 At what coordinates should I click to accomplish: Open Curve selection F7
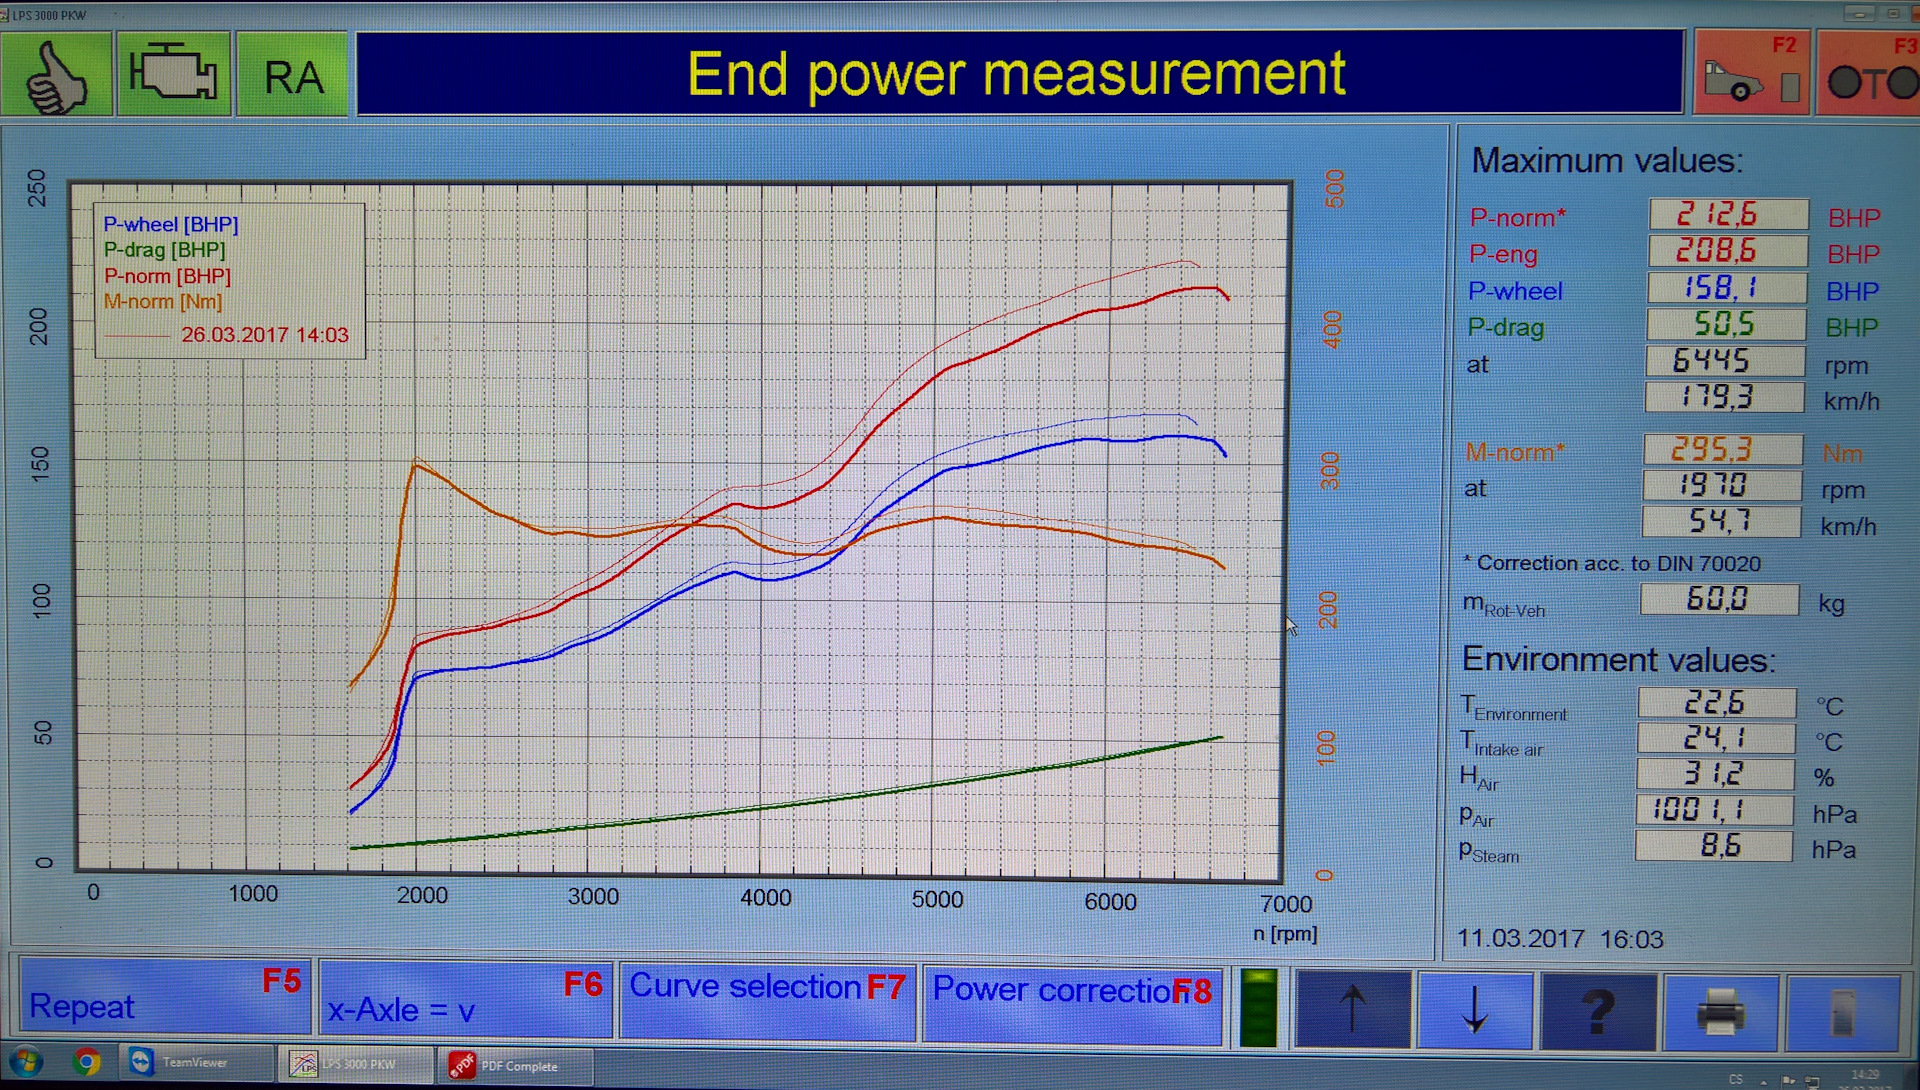tap(767, 1000)
